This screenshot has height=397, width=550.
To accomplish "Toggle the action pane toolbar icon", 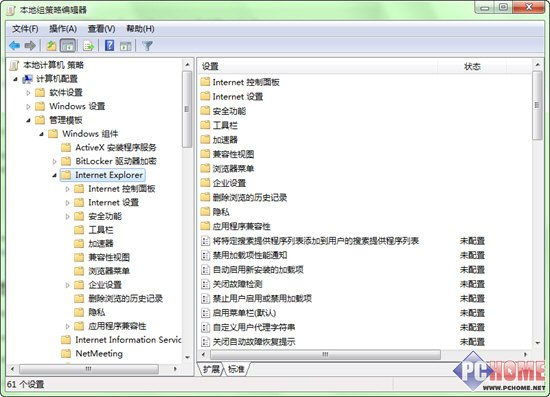I will 125,46.
